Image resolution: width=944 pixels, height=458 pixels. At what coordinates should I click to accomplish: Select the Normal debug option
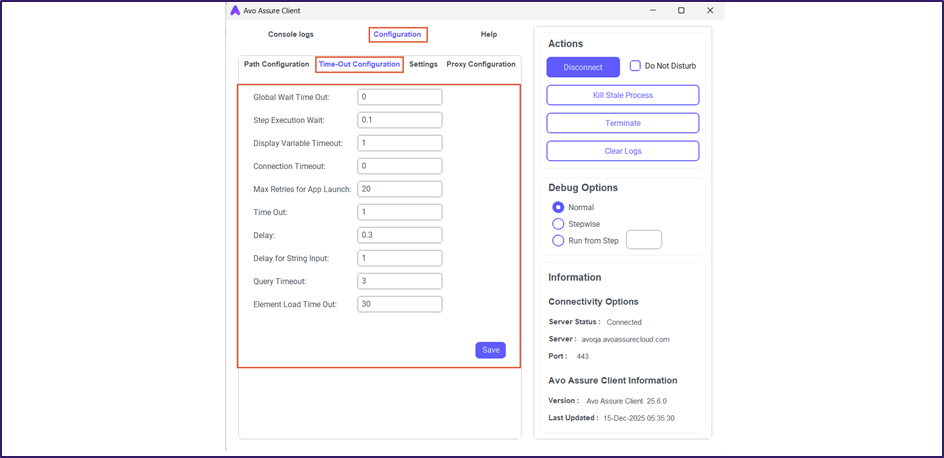[x=558, y=207]
